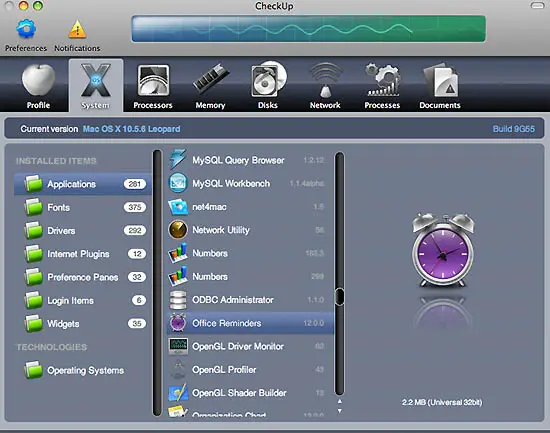The image size is (550, 433).
Task: Click the ODBC Administrator database icon
Action: tap(178, 300)
